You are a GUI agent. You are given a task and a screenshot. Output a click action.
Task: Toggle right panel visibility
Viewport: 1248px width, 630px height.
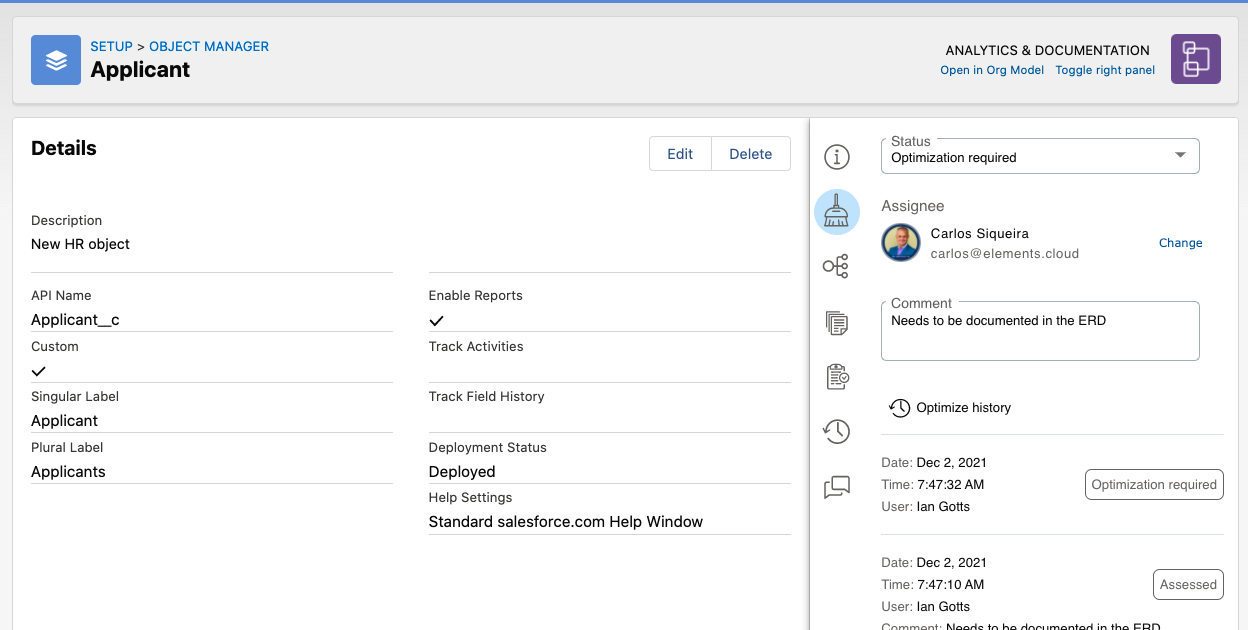[x=1105, y=70]
